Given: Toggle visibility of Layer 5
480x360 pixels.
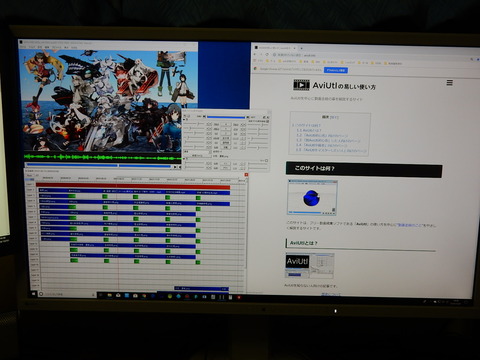Looking at the screenshot, I should pos(31,206).
